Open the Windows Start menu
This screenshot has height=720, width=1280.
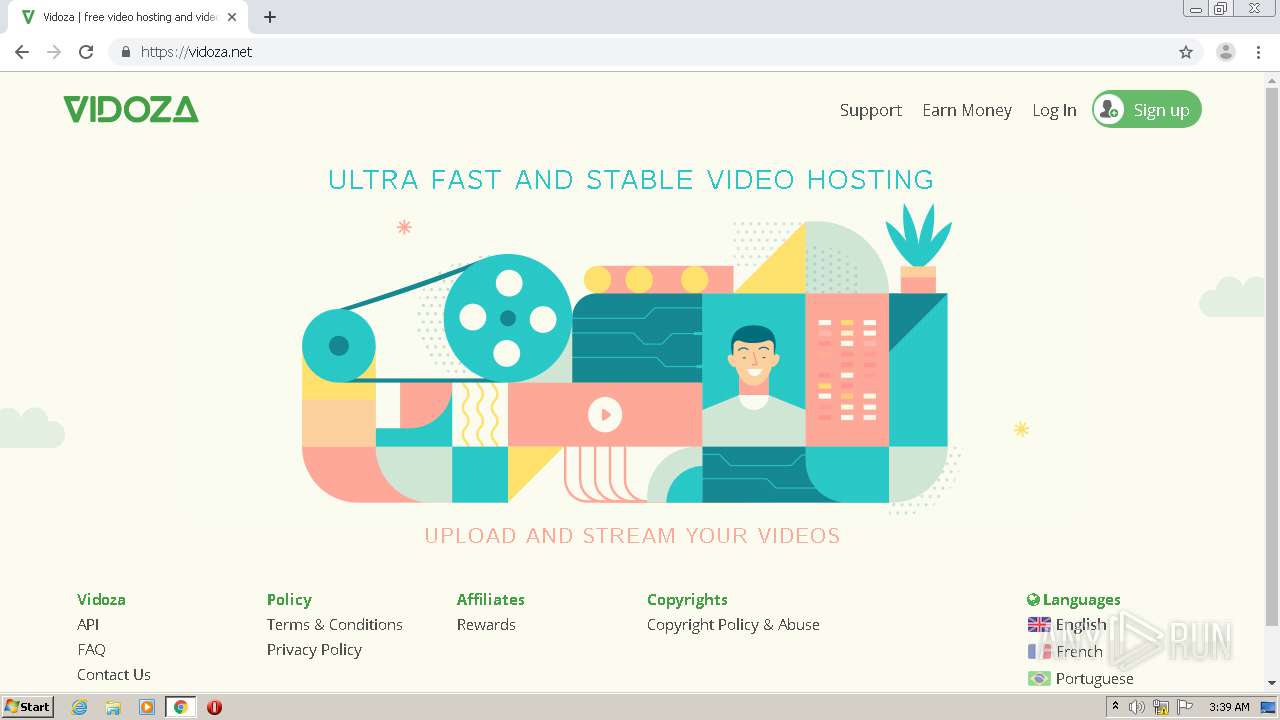27,707
